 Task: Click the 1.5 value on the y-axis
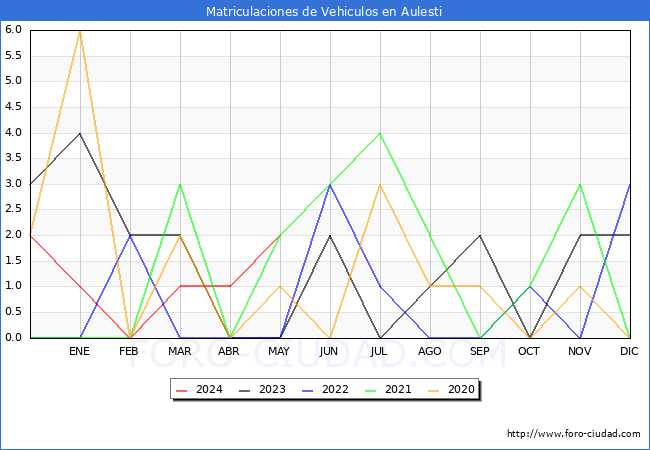13,261
